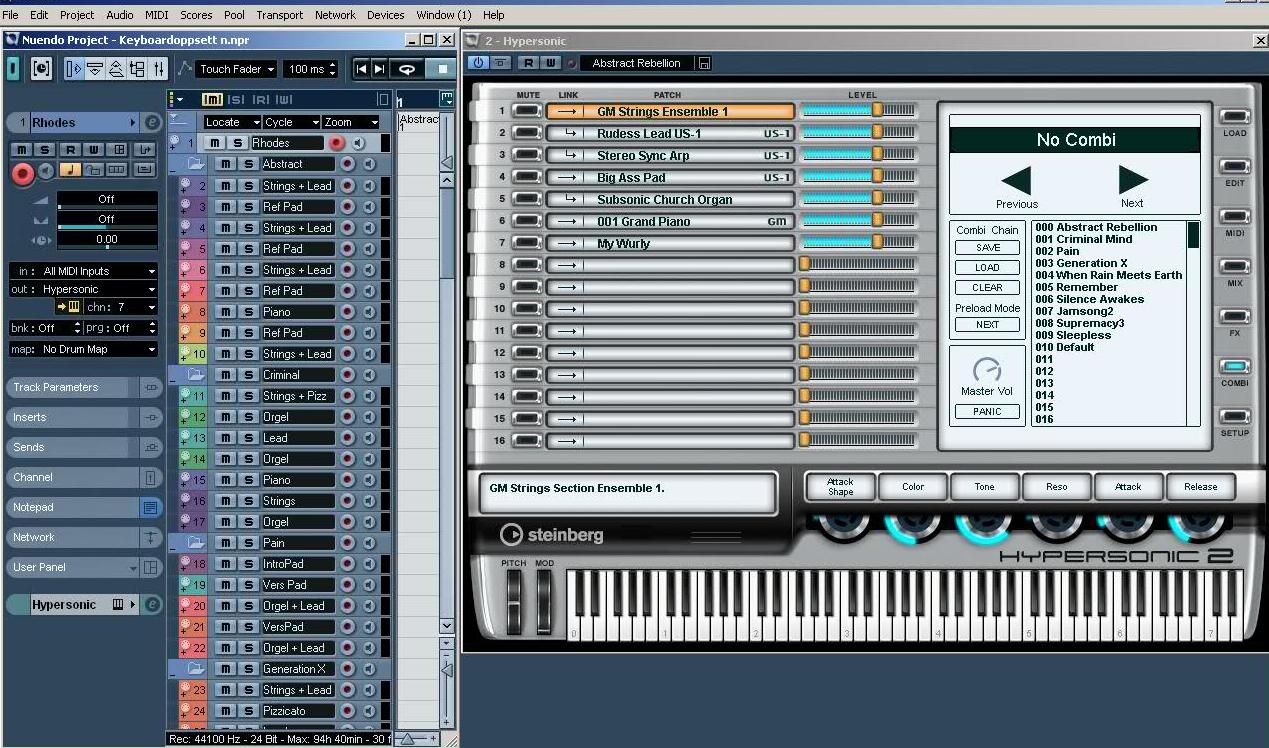
Task: Open the User Panel inspector section
Action: tap(85, 567)
